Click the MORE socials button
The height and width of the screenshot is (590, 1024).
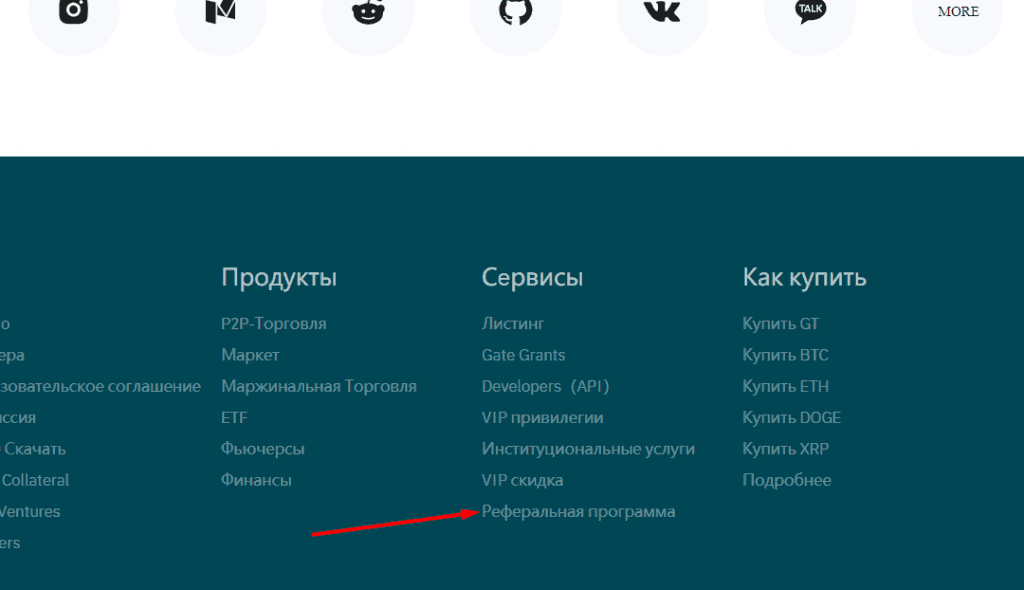click(x=957, y=11)
